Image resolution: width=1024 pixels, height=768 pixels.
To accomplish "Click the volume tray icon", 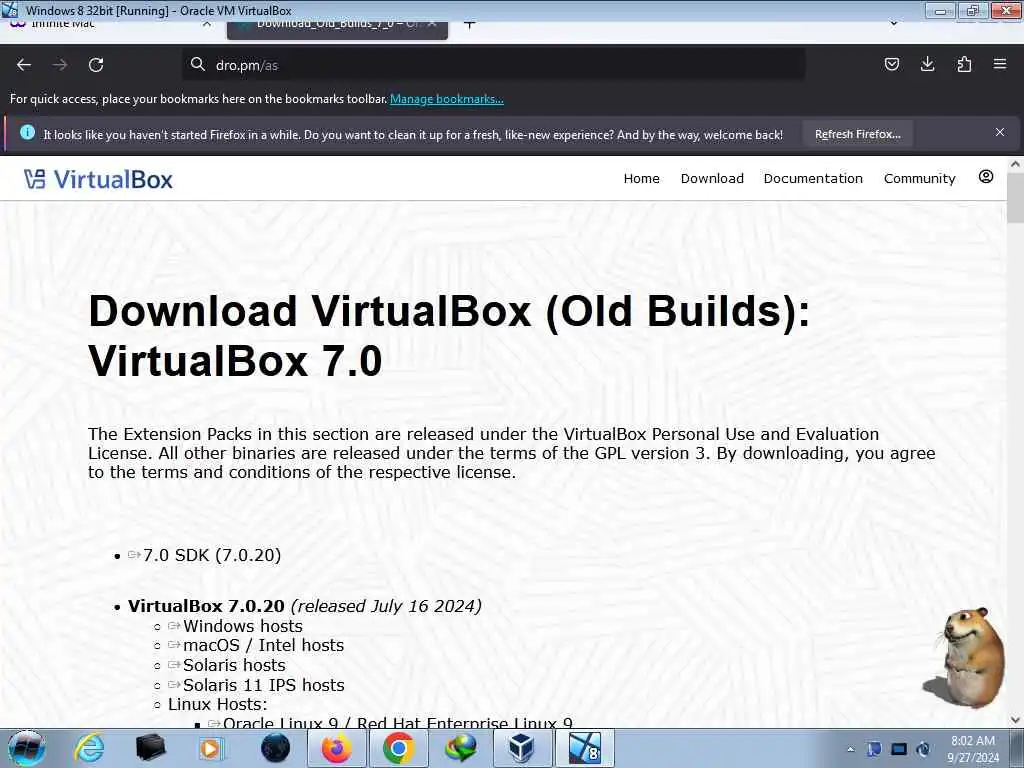I will click(924, 749).
